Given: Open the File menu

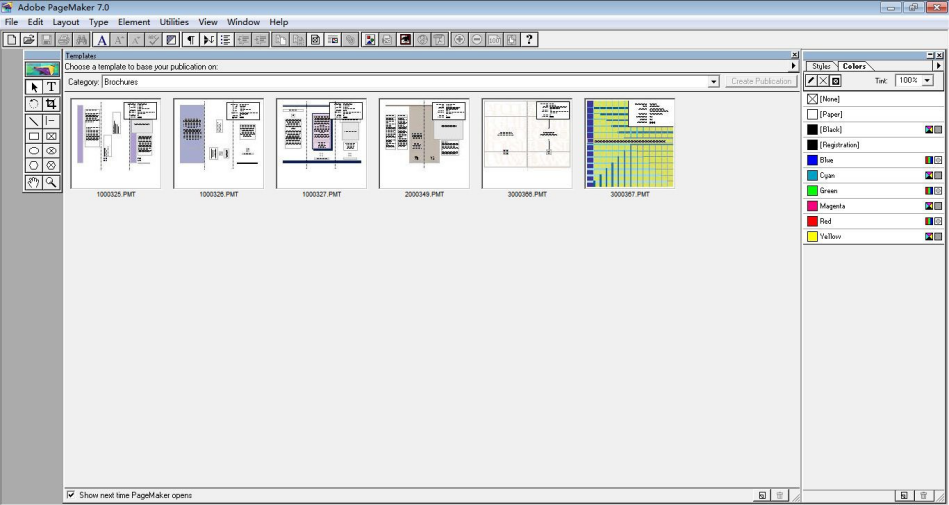Looking at the screenshot, I should coord(11,22).
